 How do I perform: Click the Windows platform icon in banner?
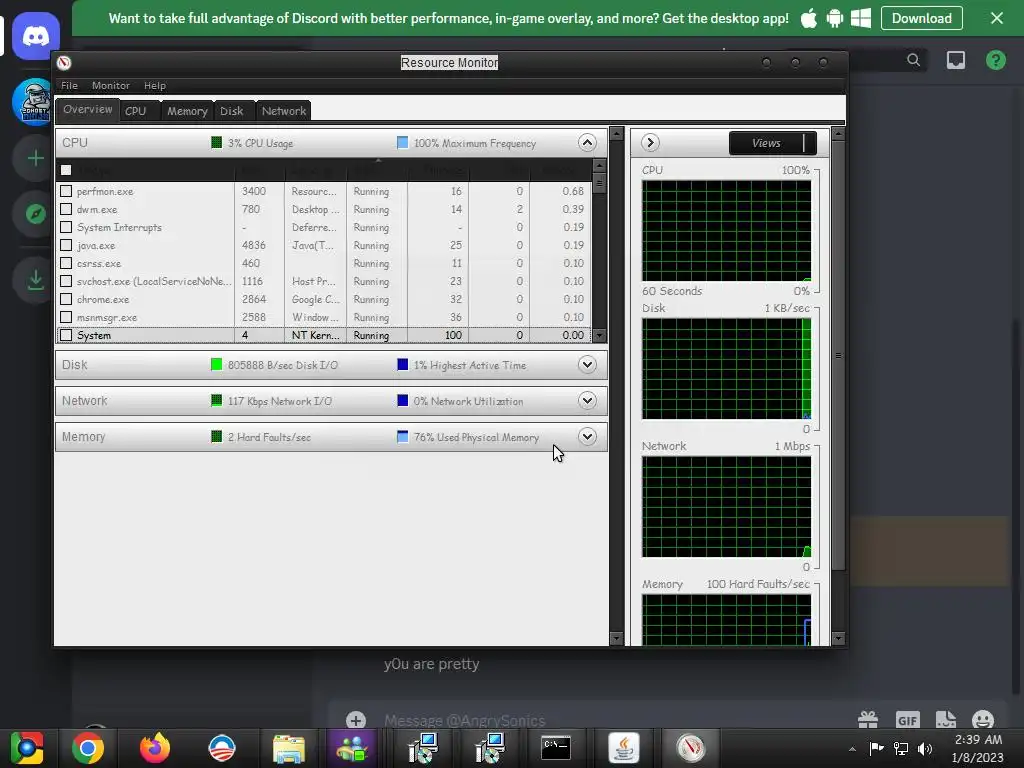[x=861, y=18]
